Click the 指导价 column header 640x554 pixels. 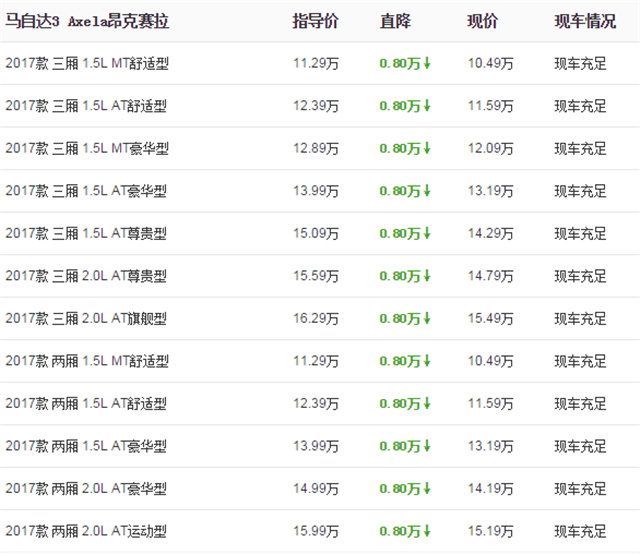pyautogui.click(x=315, y=21)
